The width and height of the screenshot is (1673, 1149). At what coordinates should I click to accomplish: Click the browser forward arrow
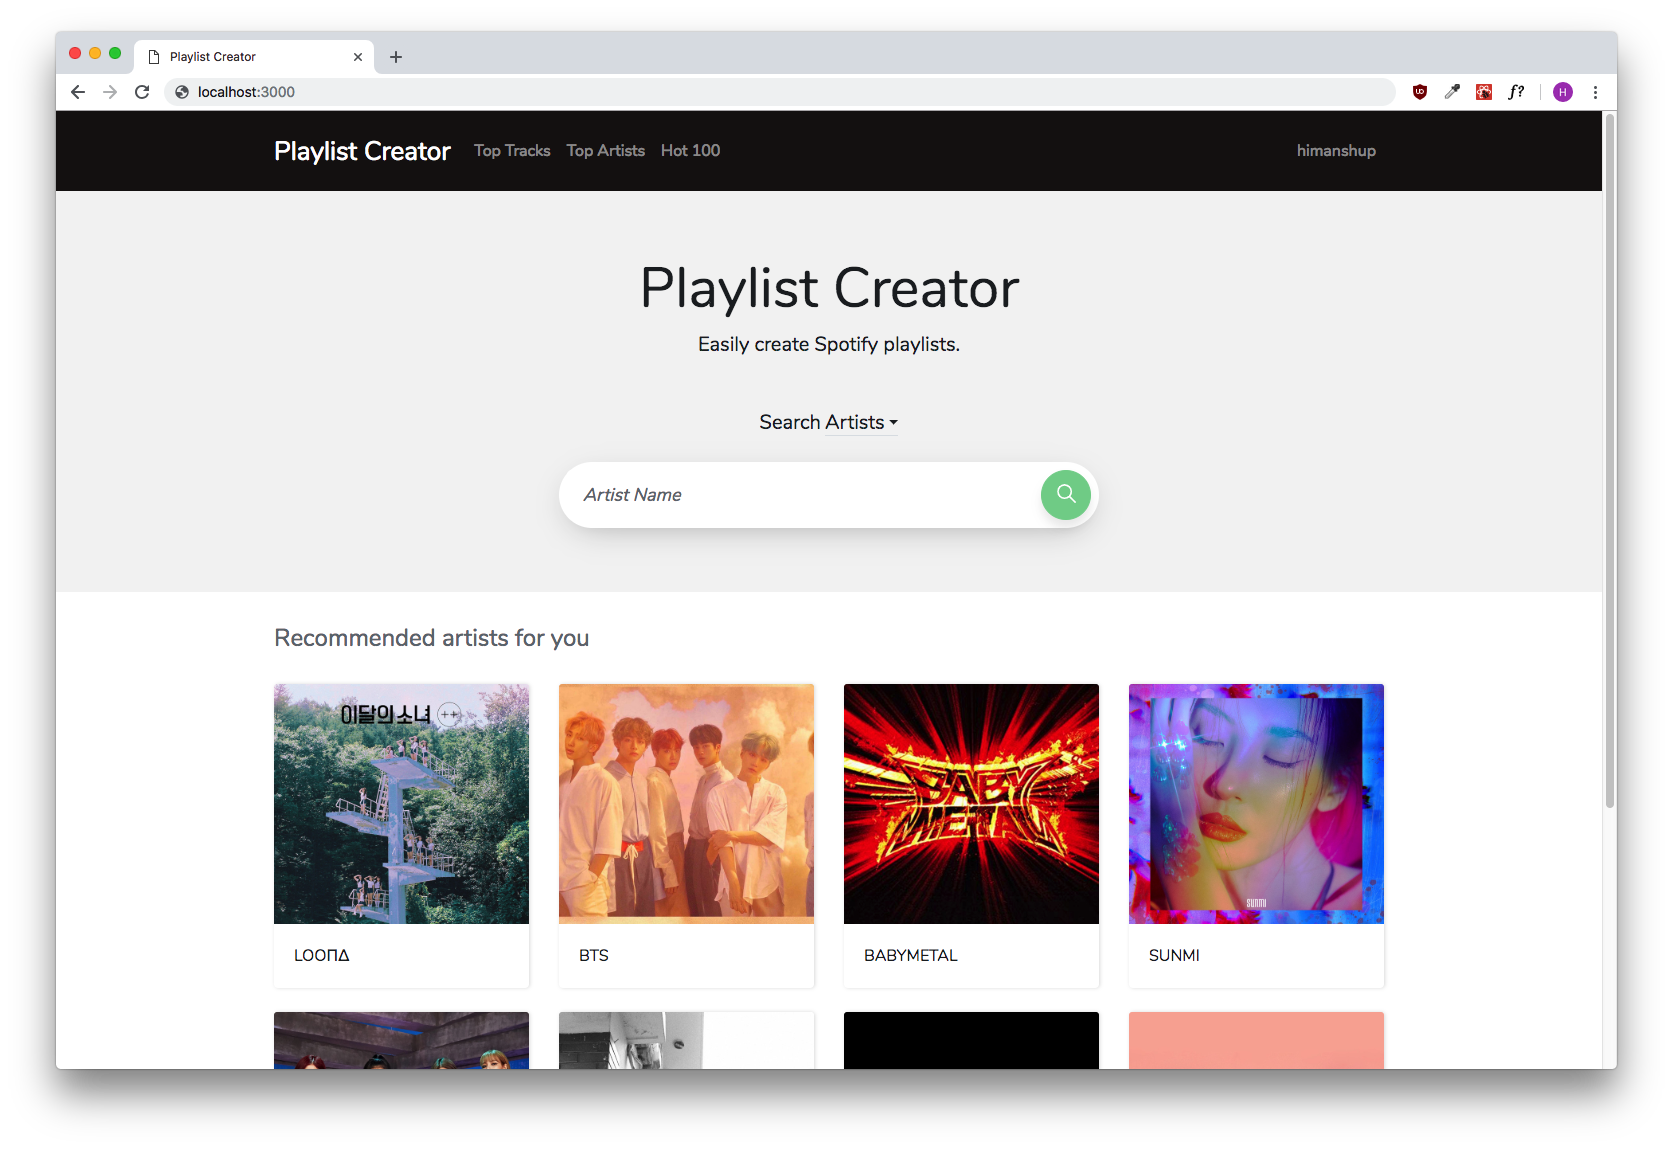110,92
